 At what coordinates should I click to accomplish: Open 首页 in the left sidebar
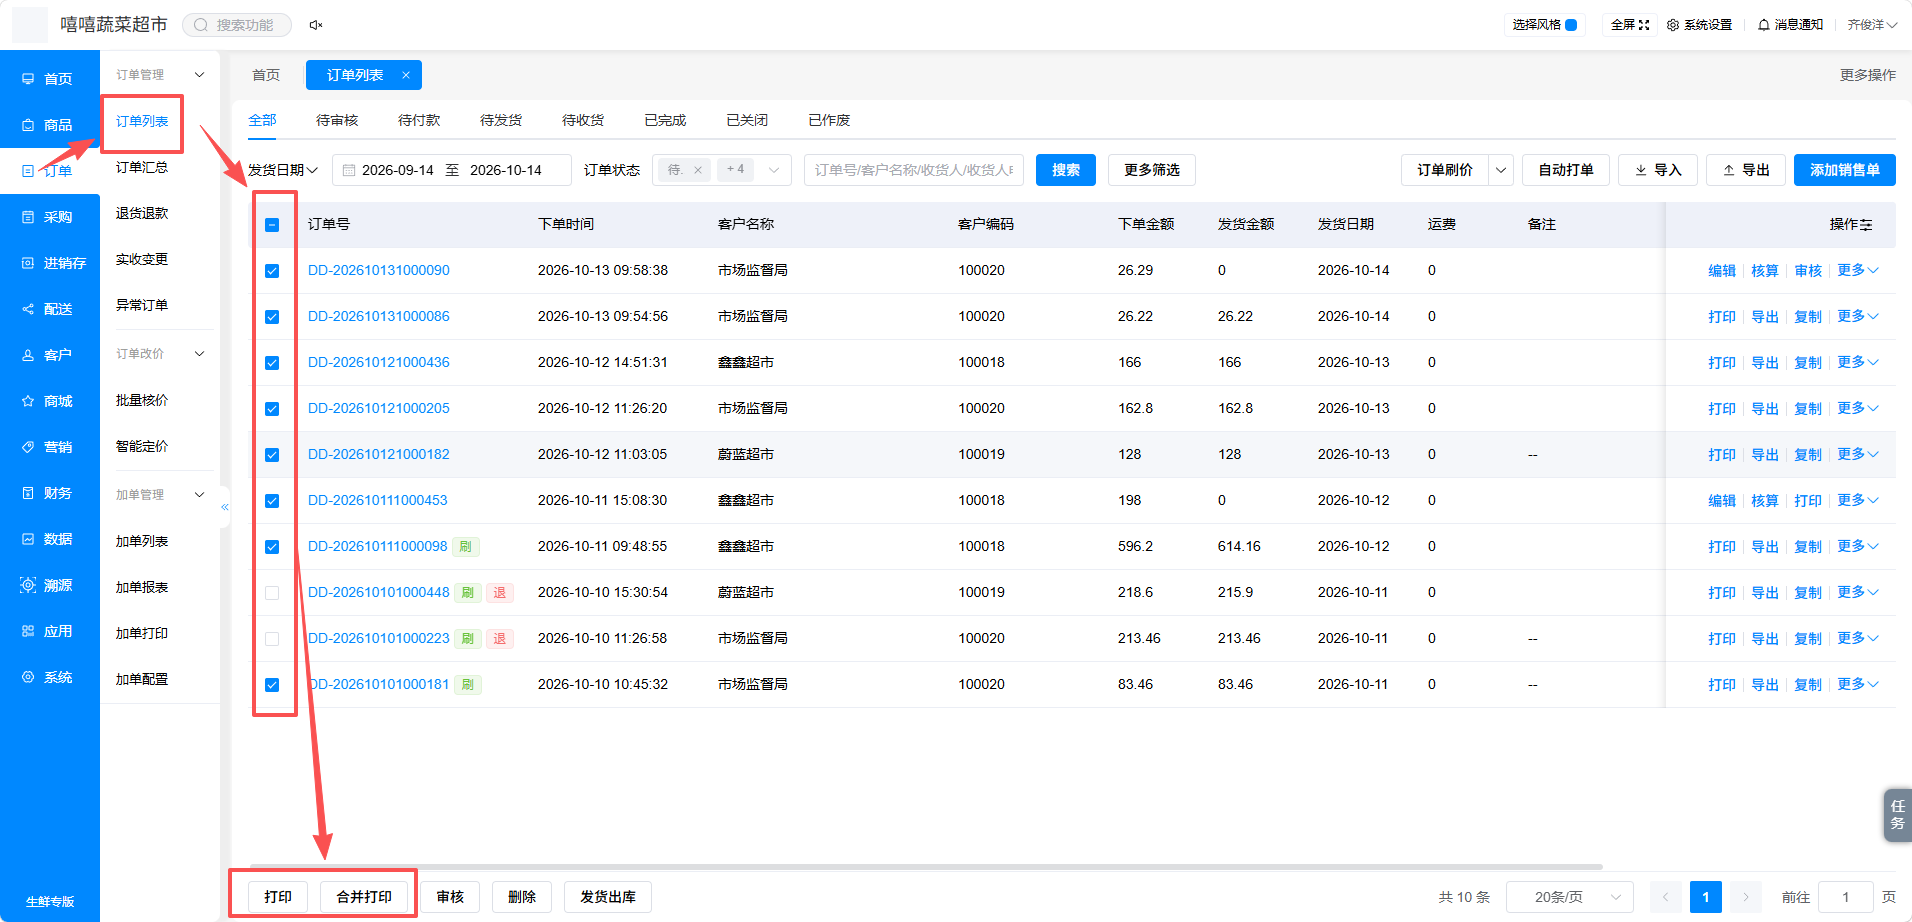(49, 79)
